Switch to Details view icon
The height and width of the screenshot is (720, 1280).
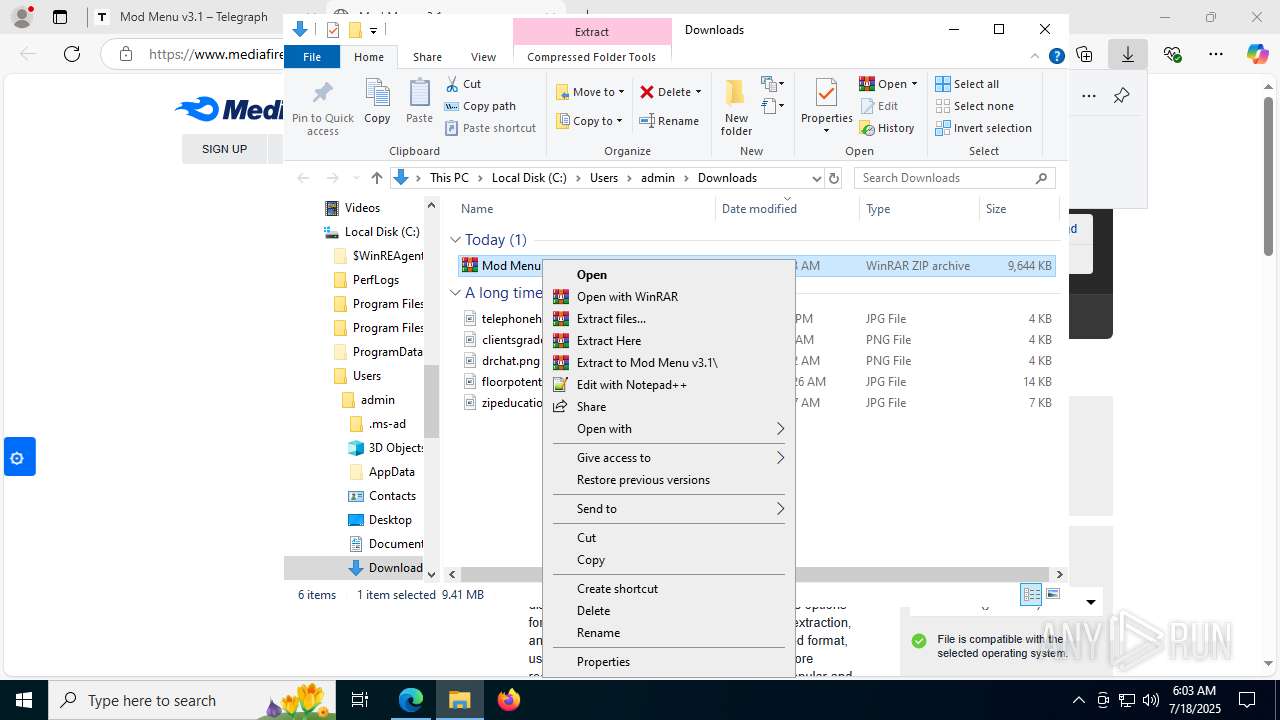(1031, 594)
